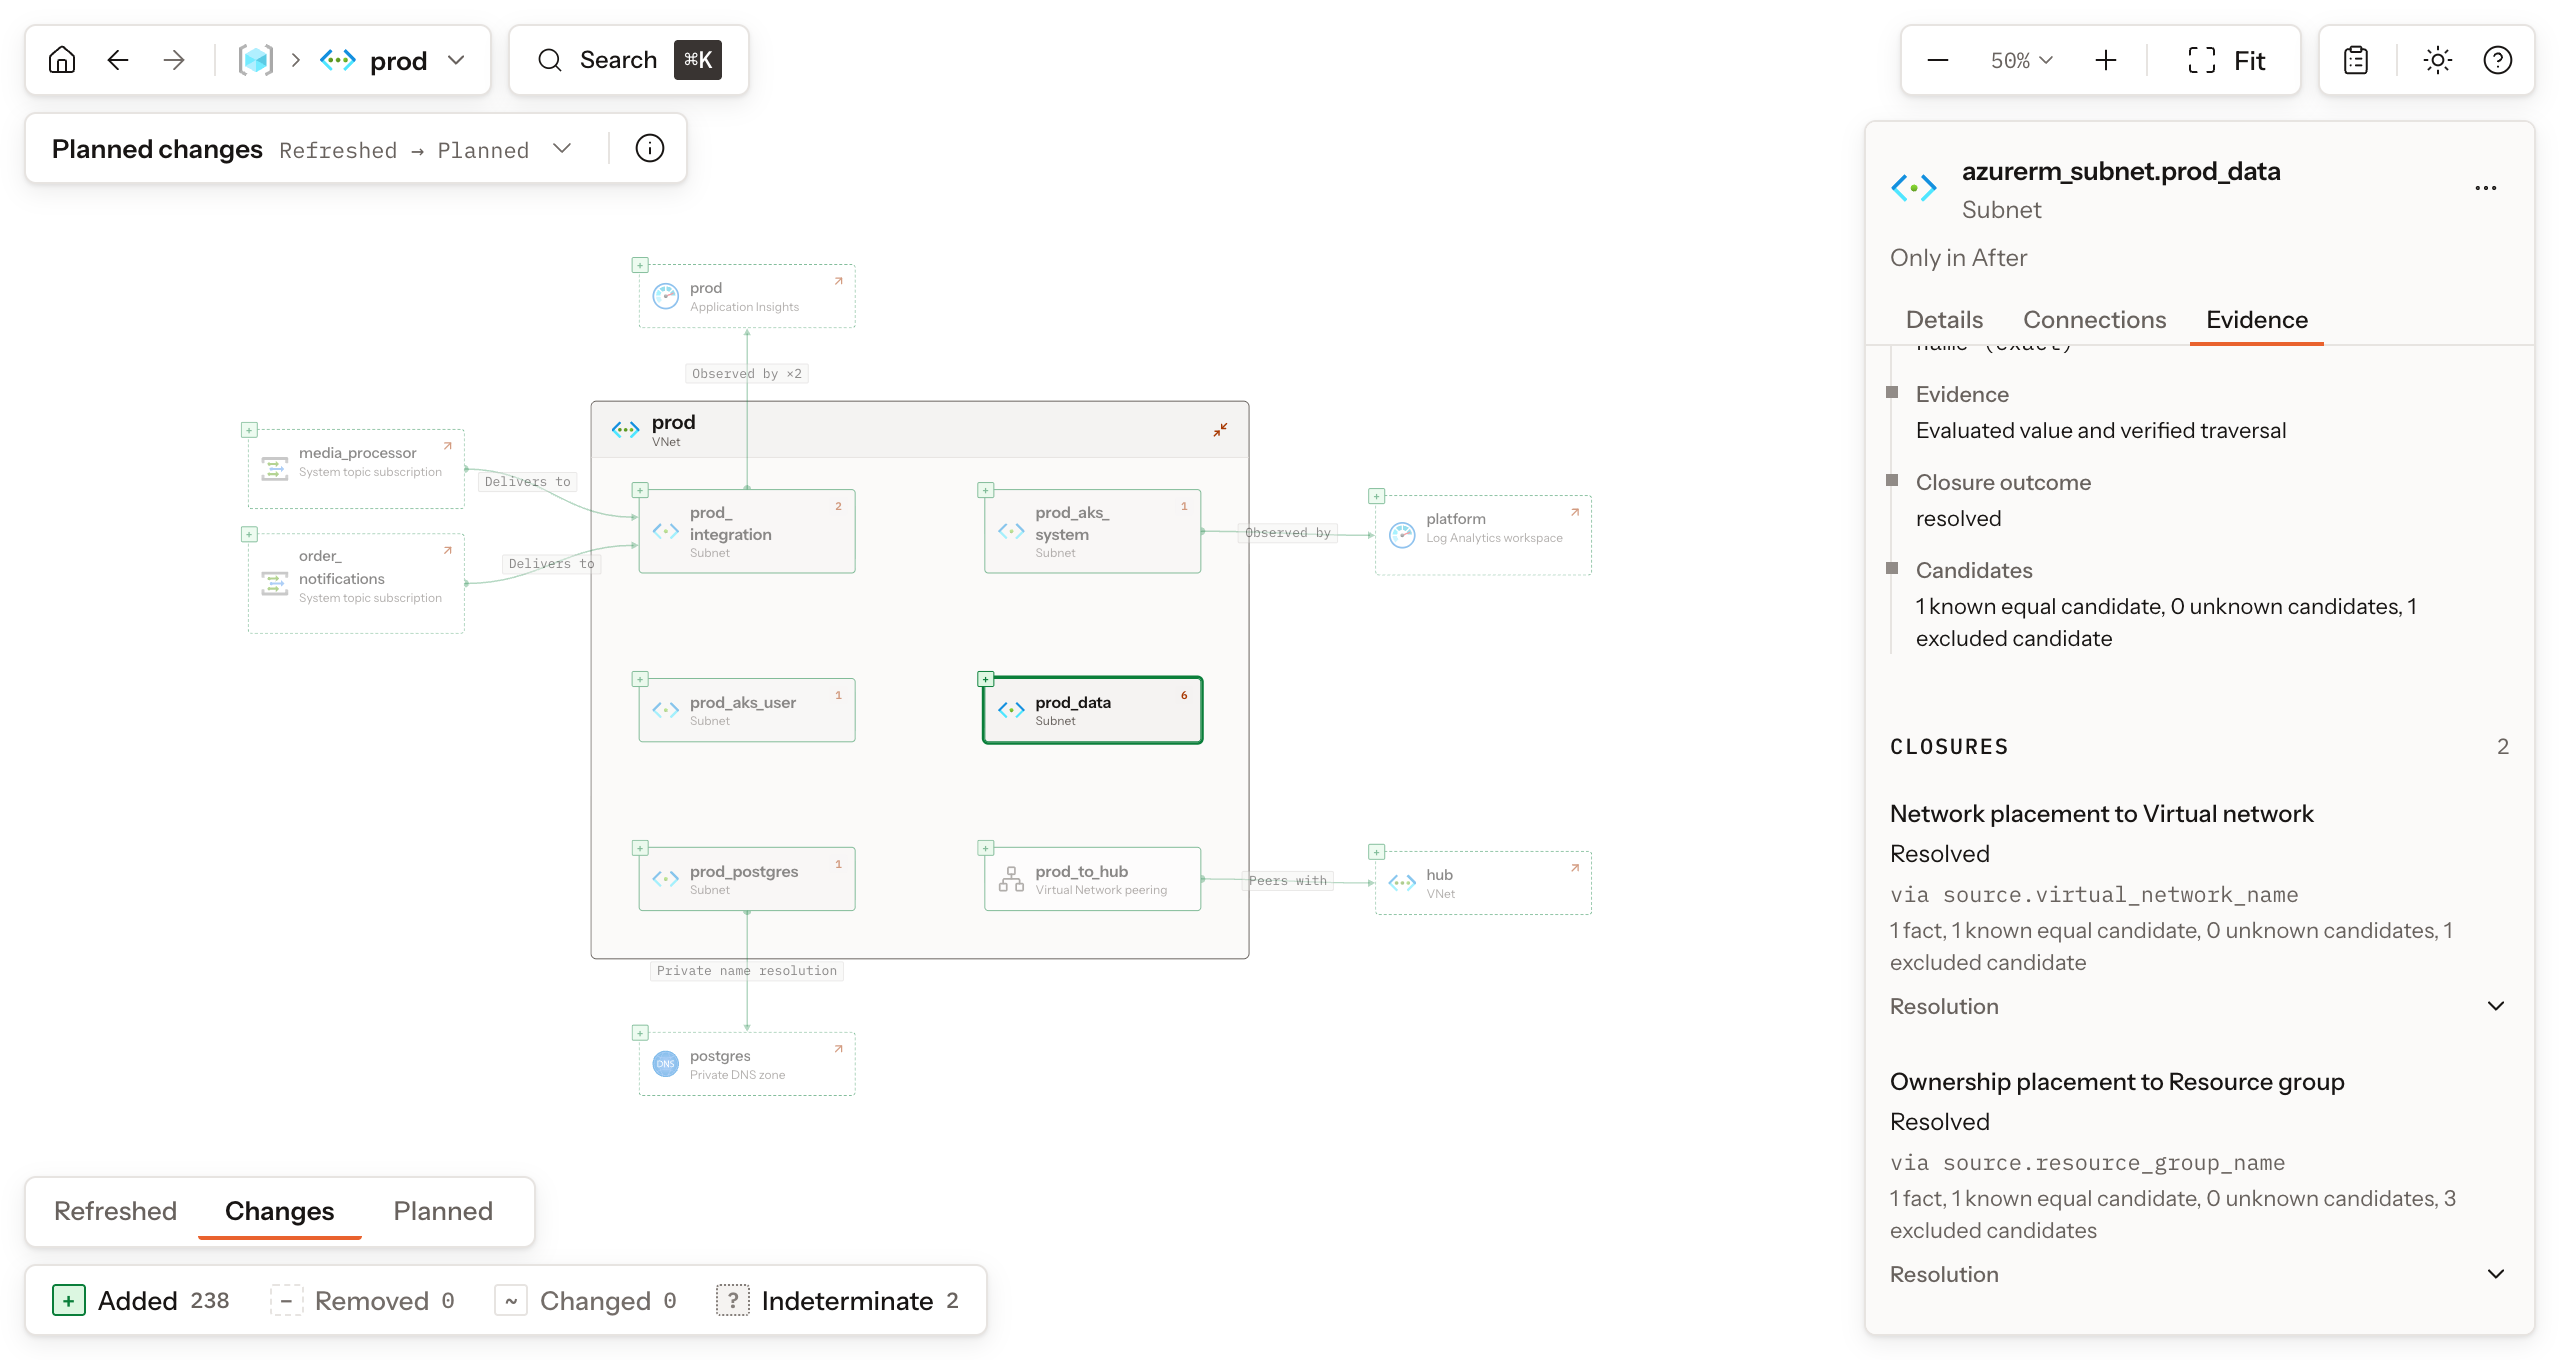
Task: Open the Search box
Action: pos(629,60)
